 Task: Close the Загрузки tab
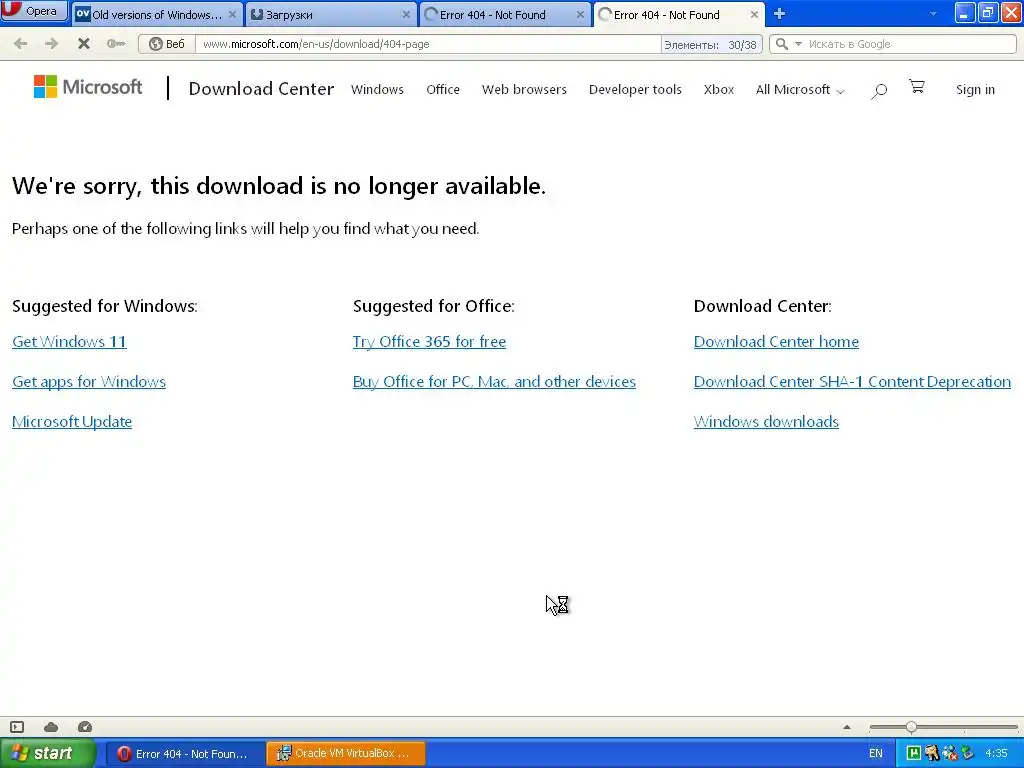click(406, 14)
